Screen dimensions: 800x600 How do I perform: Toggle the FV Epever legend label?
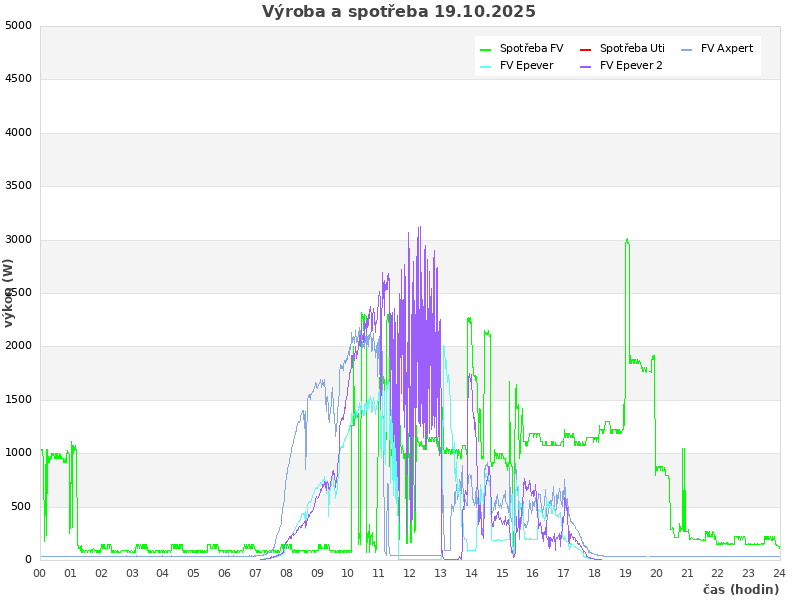(x=526, y=65)
